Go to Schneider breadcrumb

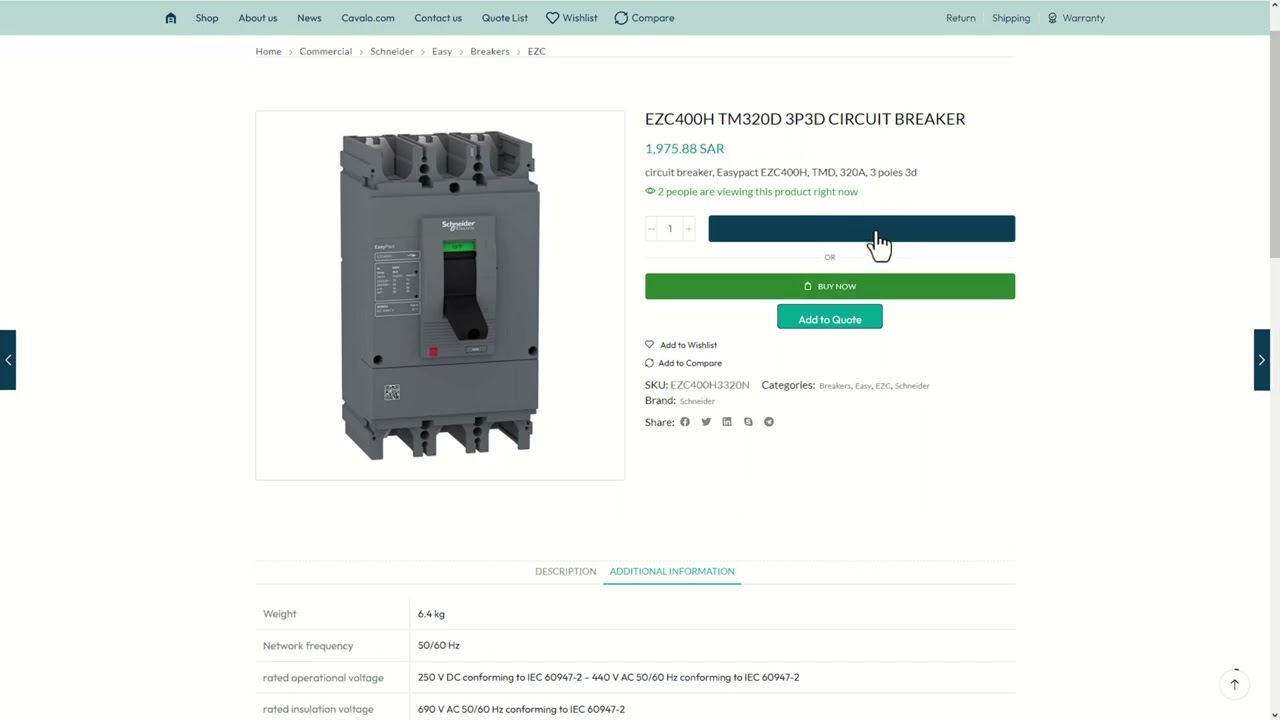point(392,51)
